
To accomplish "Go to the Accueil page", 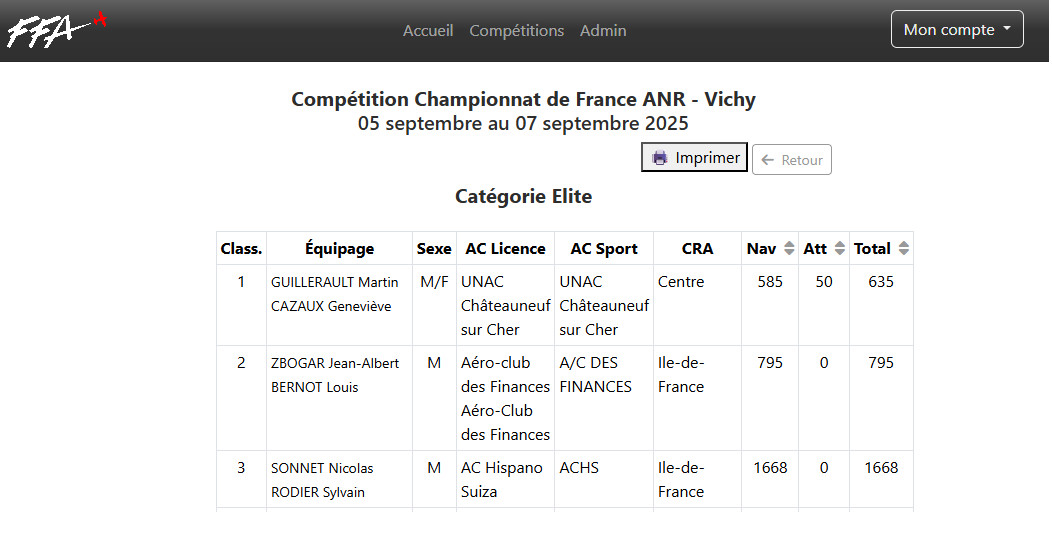I will click(x=428, y=31).
